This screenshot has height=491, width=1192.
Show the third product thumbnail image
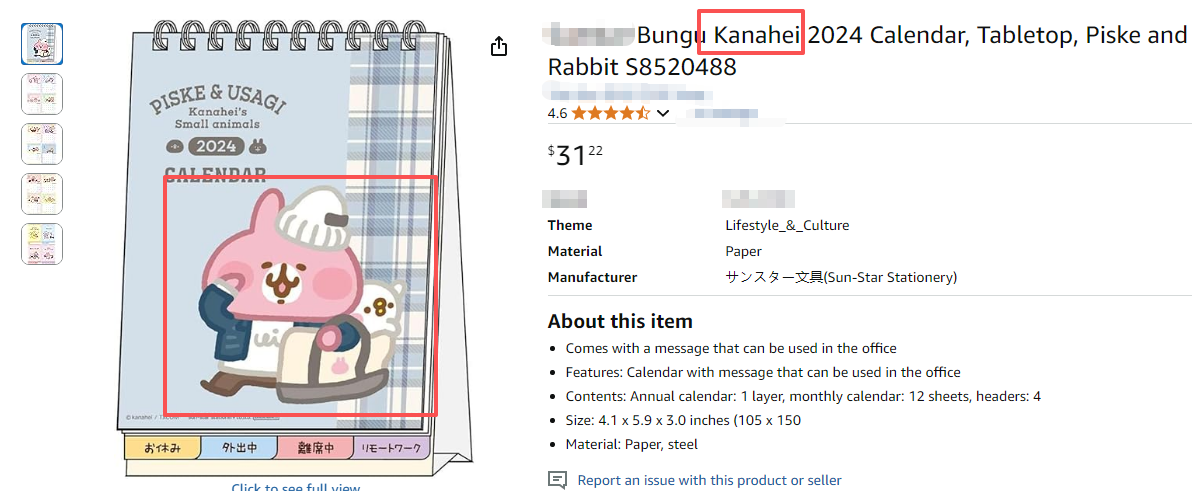(42, 144)
